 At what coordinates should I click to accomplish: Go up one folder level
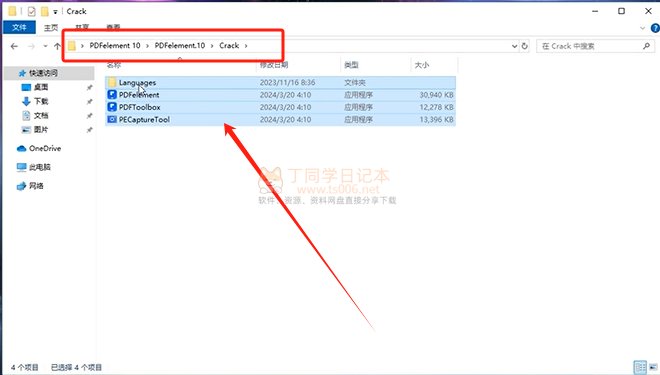click(x=57, y=46)
